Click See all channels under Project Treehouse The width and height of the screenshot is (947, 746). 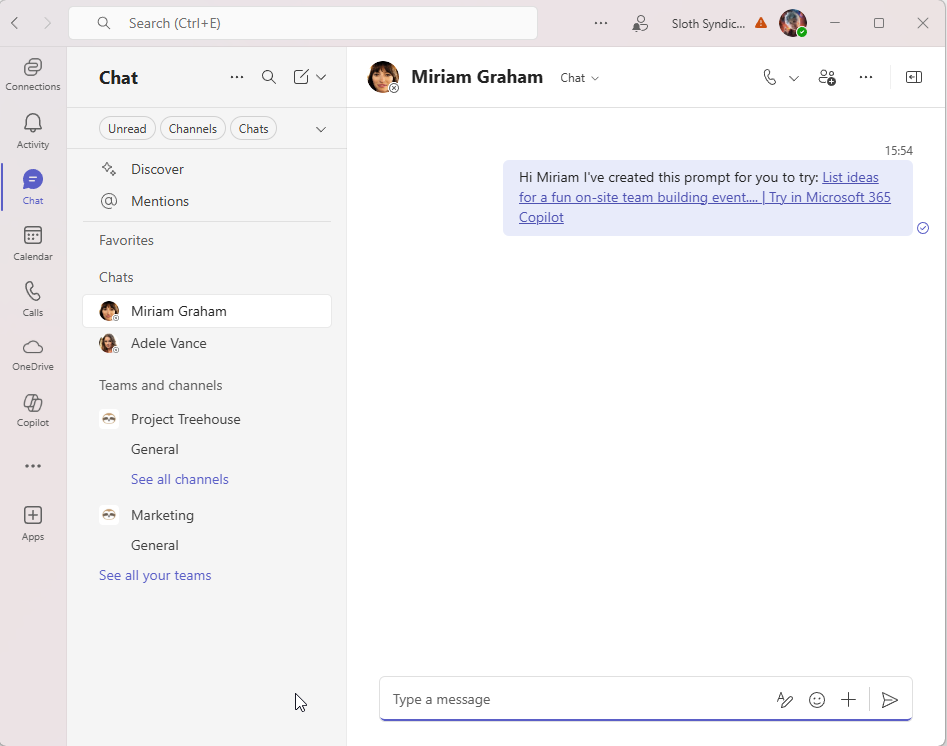[x=179, y=479]
